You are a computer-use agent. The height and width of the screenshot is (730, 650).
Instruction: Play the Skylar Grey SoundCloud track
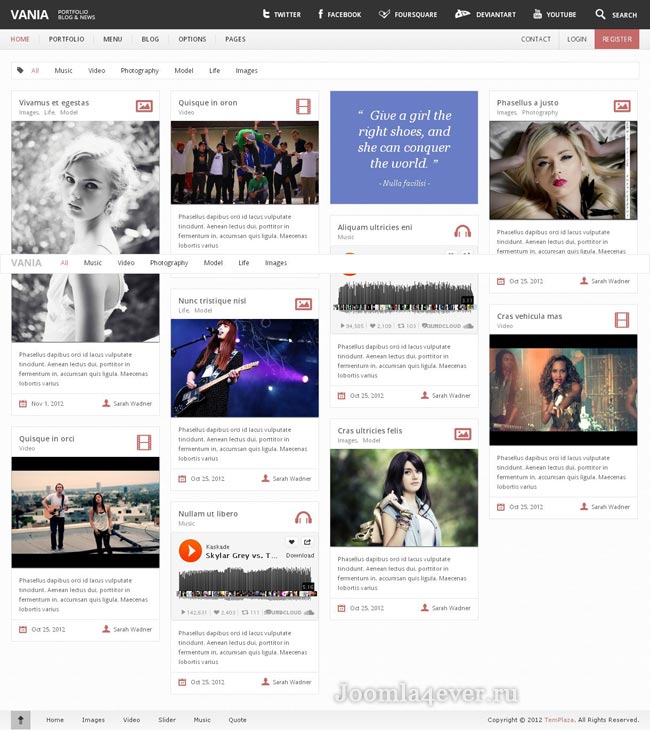(190, 550)
